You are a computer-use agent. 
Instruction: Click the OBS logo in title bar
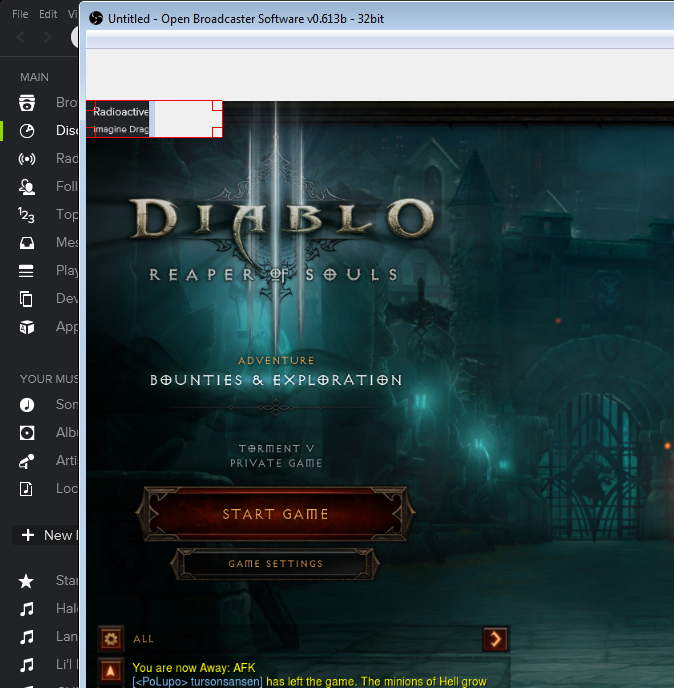(96, 18)
